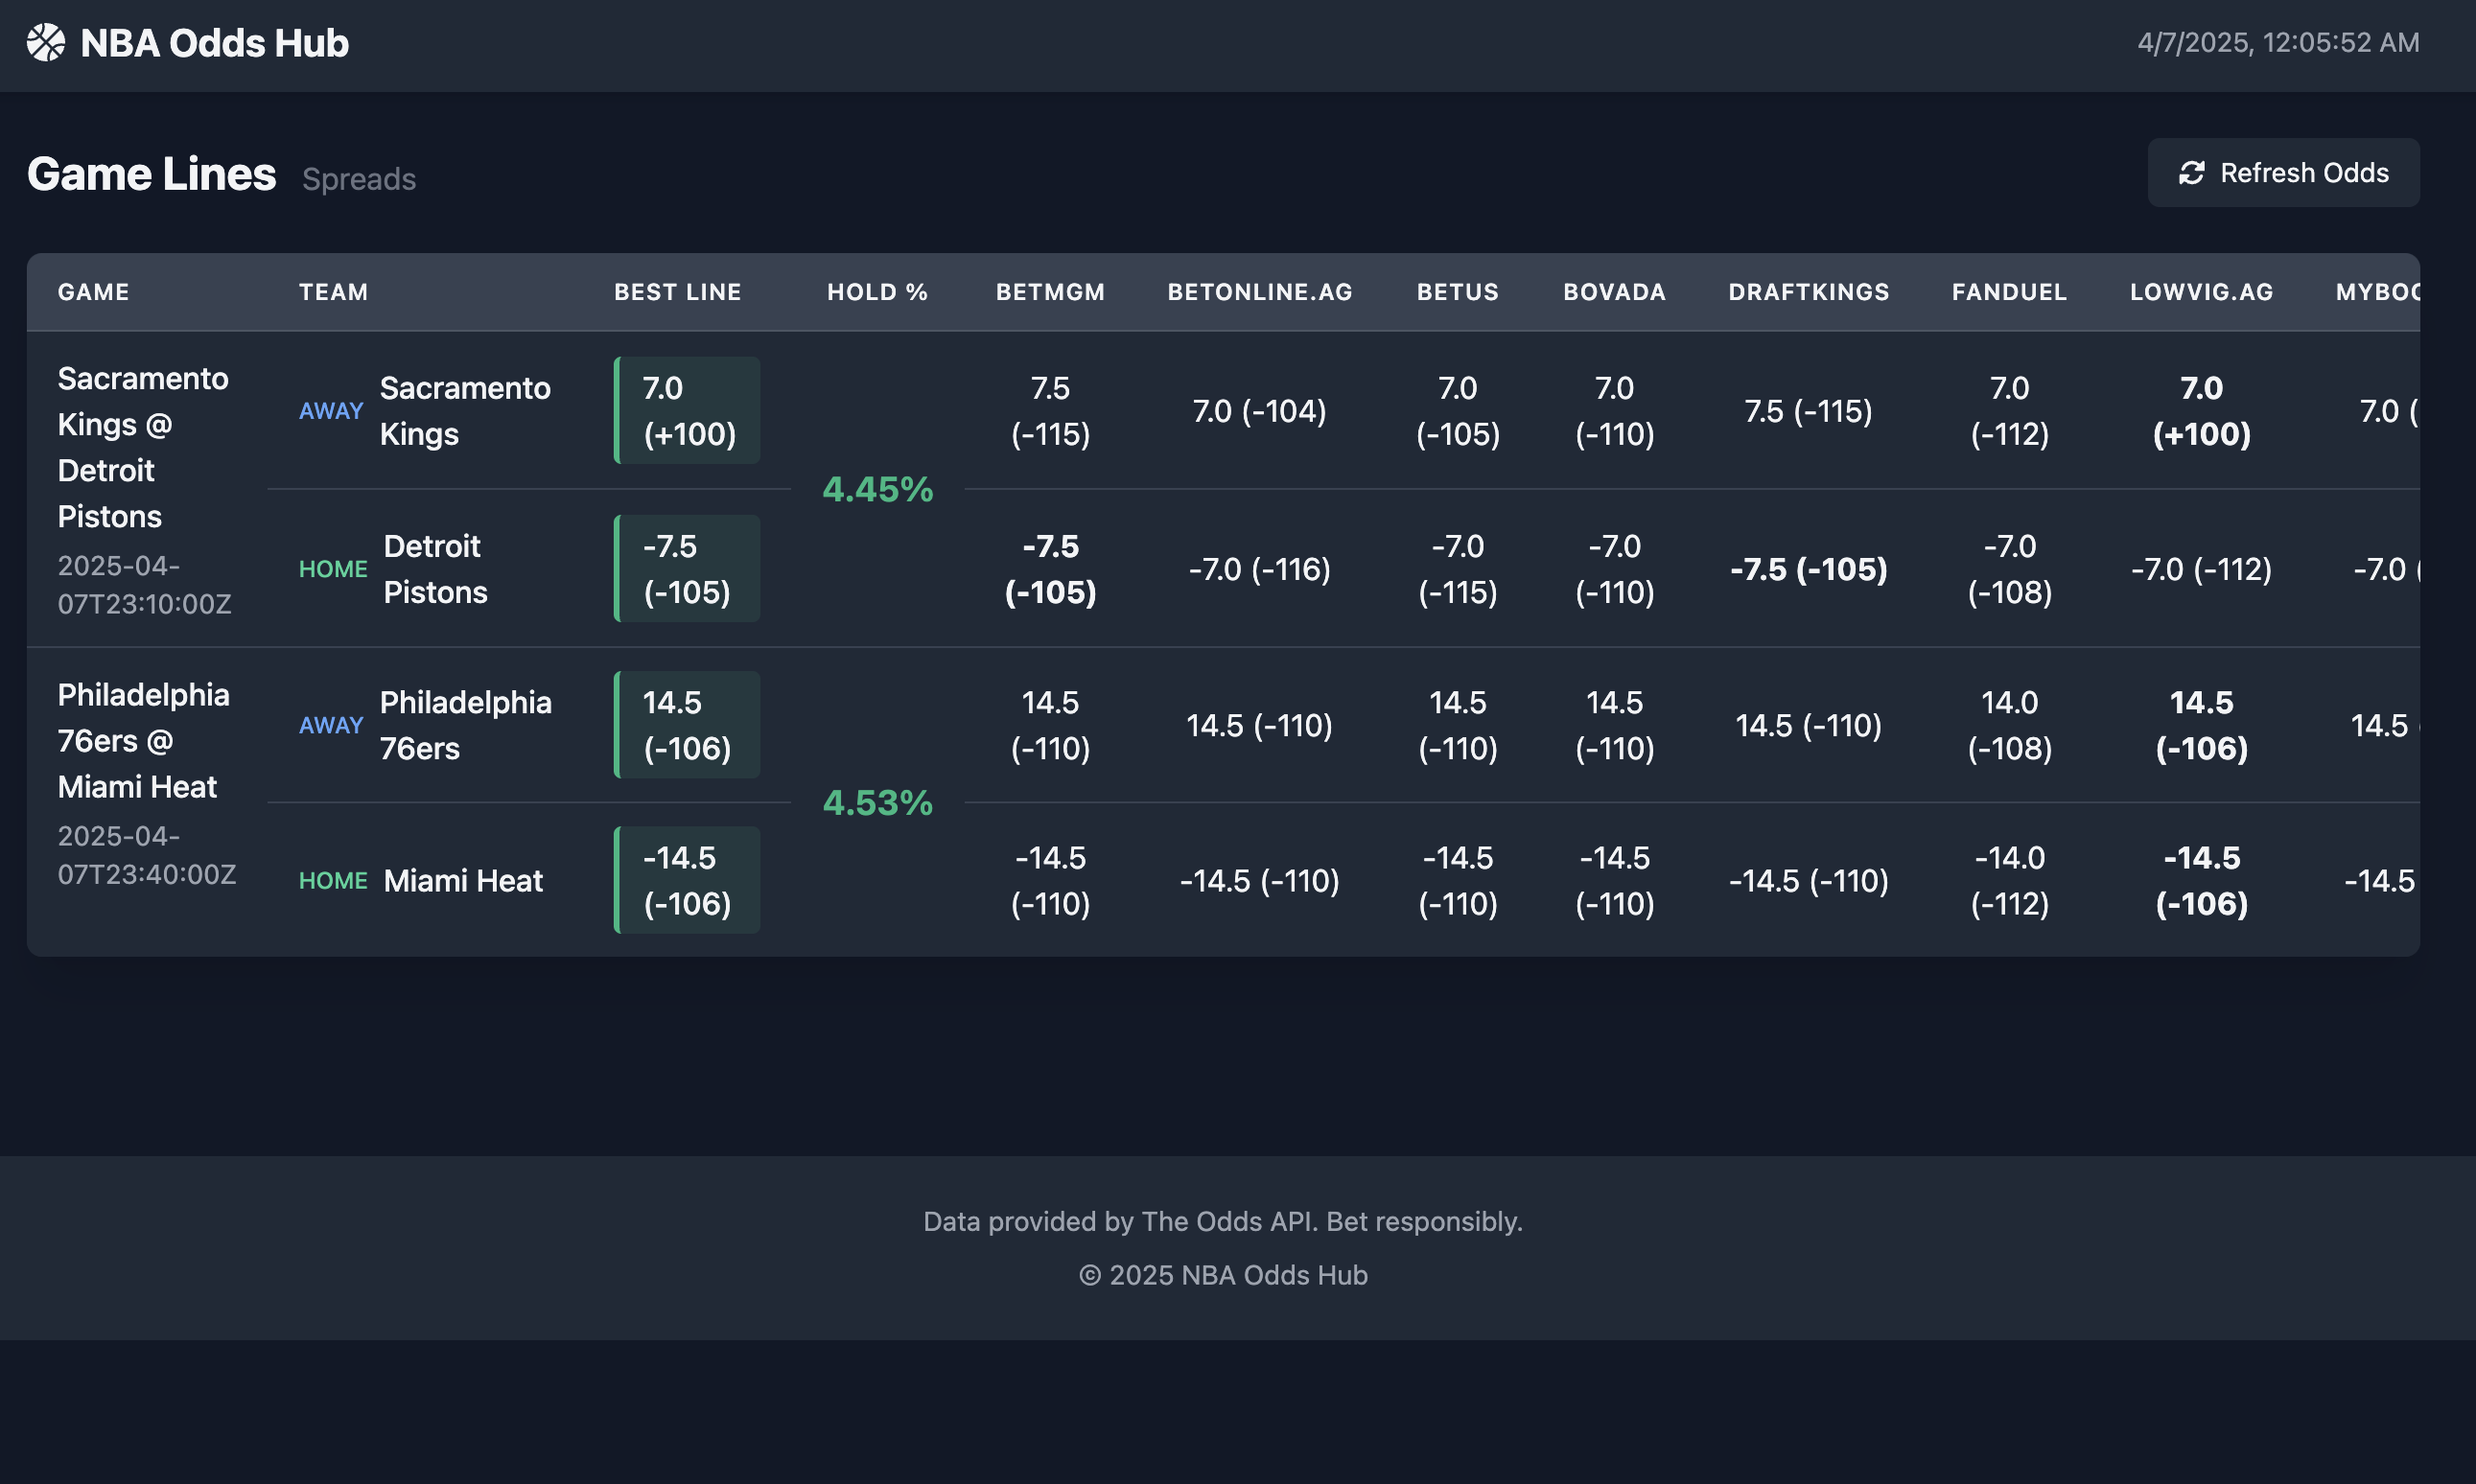Click the 76ers BetOnline 14.5 (-110) cell
The height and width of the screenshot is (1484, 2476).
[1259, 725]
